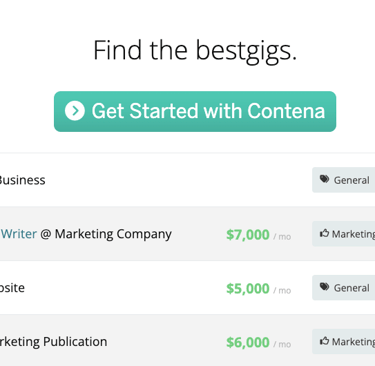
Task: Open the Marketing Publication job listing
Action: click(x=54, y=342)
